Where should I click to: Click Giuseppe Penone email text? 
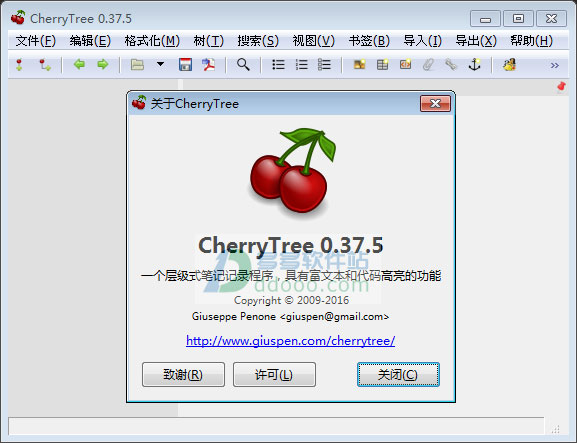[290, 316]
